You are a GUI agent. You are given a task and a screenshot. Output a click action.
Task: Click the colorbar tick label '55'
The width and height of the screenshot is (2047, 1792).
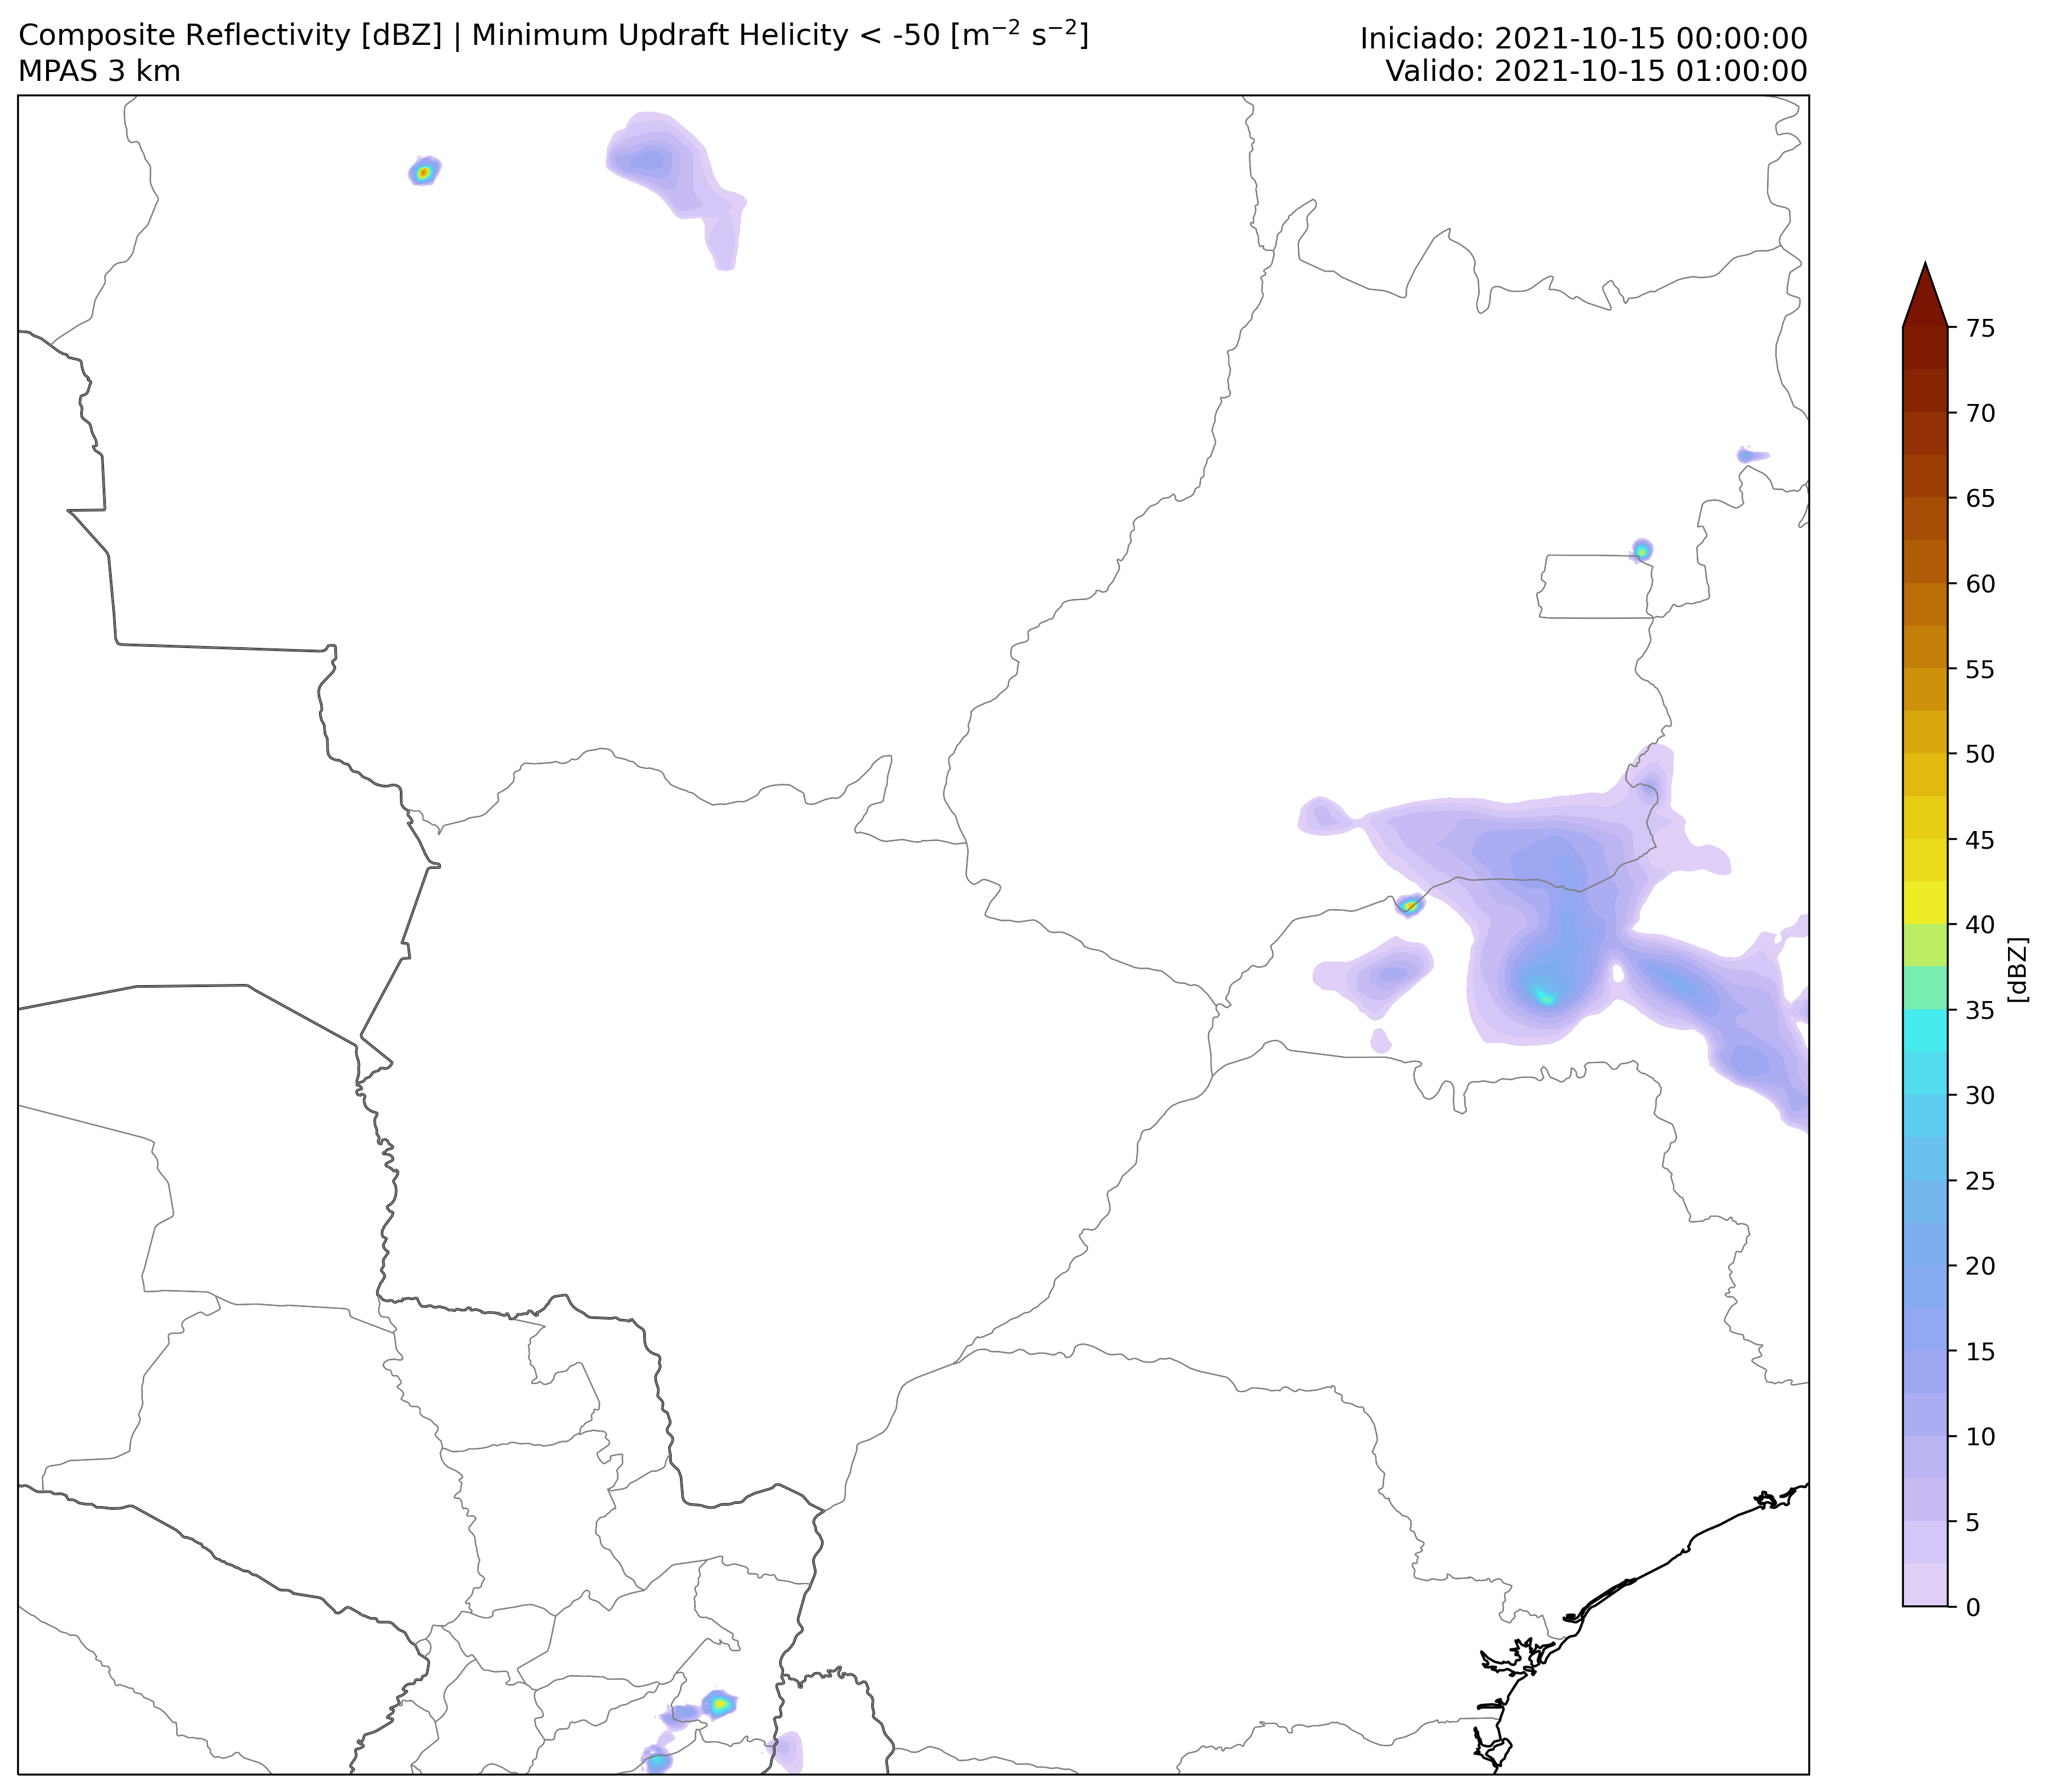1980,669
